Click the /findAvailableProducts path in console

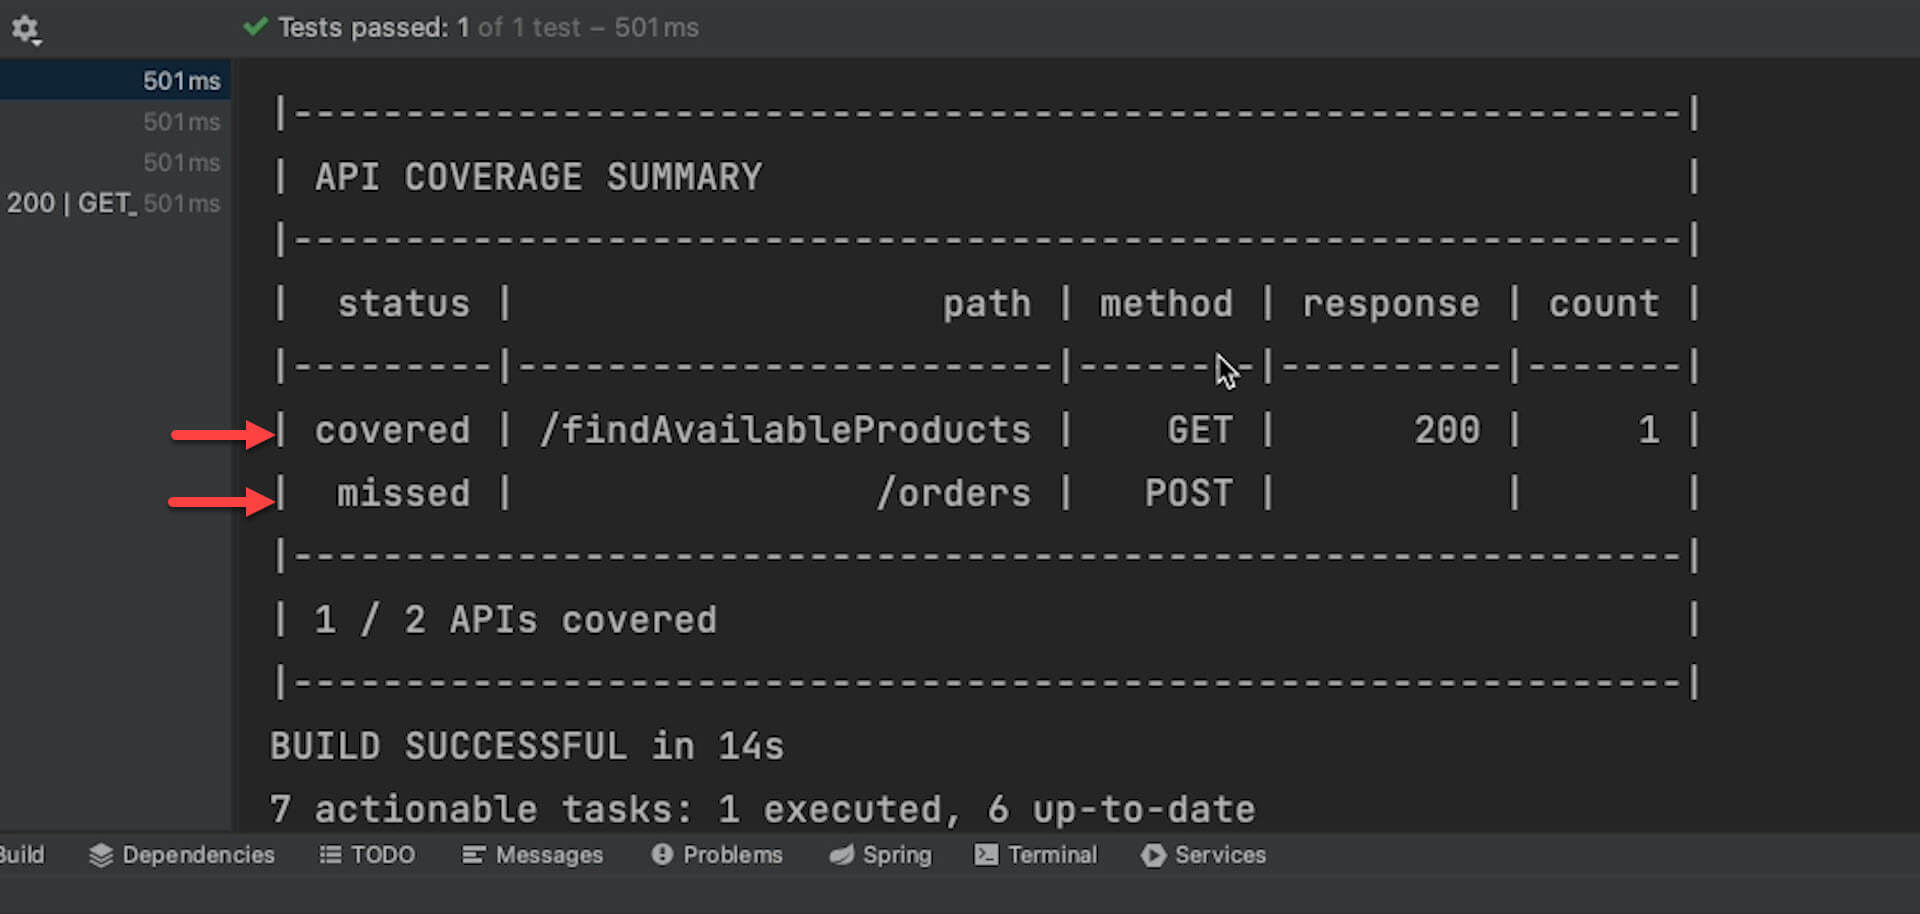[x=785, y=430]
